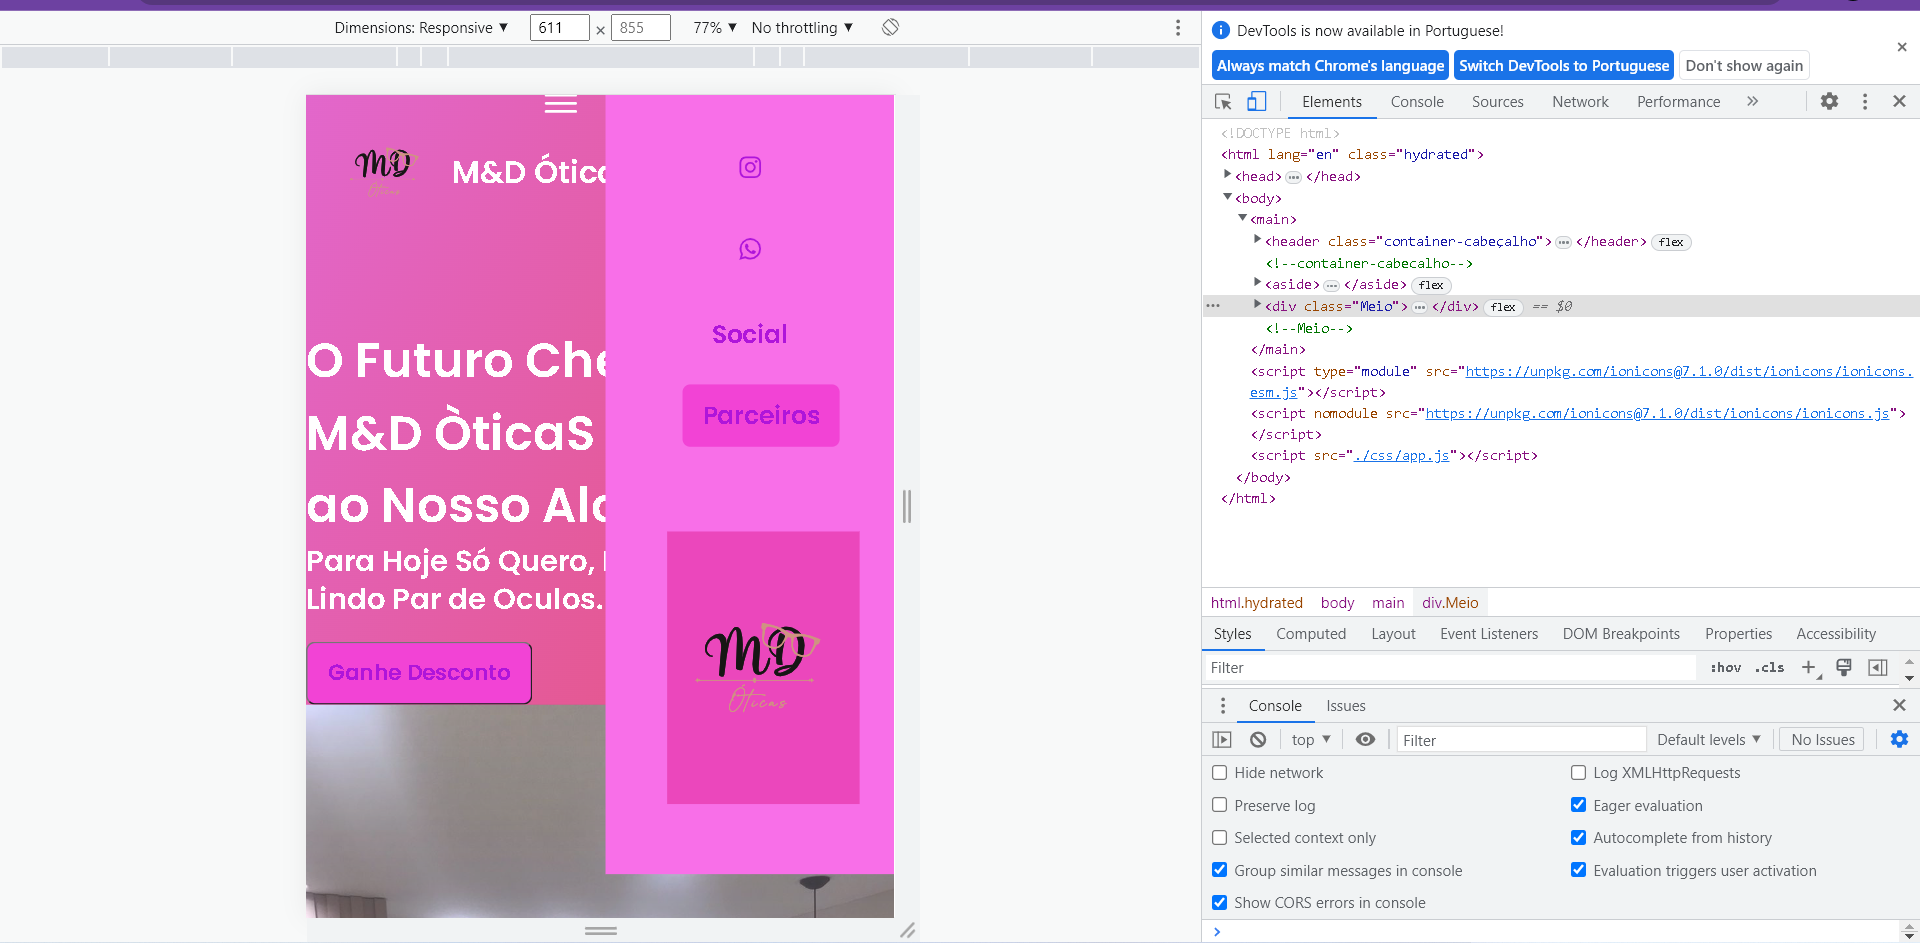The height and width of the screenshot is (943, 1920).
Task: Toggle computed styles sidebar icon
Action: (x=1878, y=667)
